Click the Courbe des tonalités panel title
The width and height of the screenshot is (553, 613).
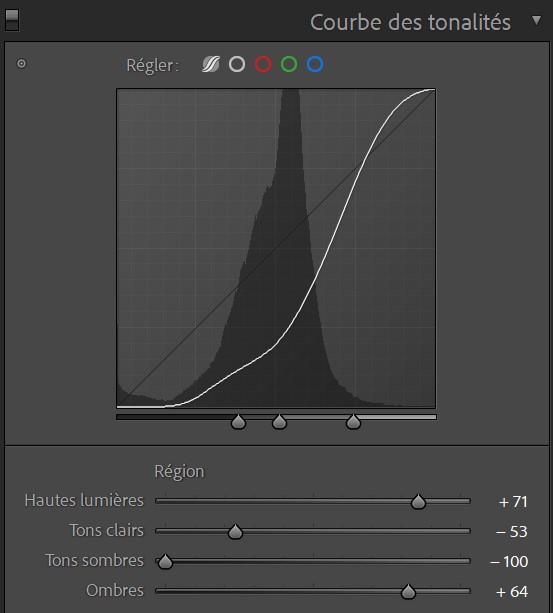click(410, 22)
